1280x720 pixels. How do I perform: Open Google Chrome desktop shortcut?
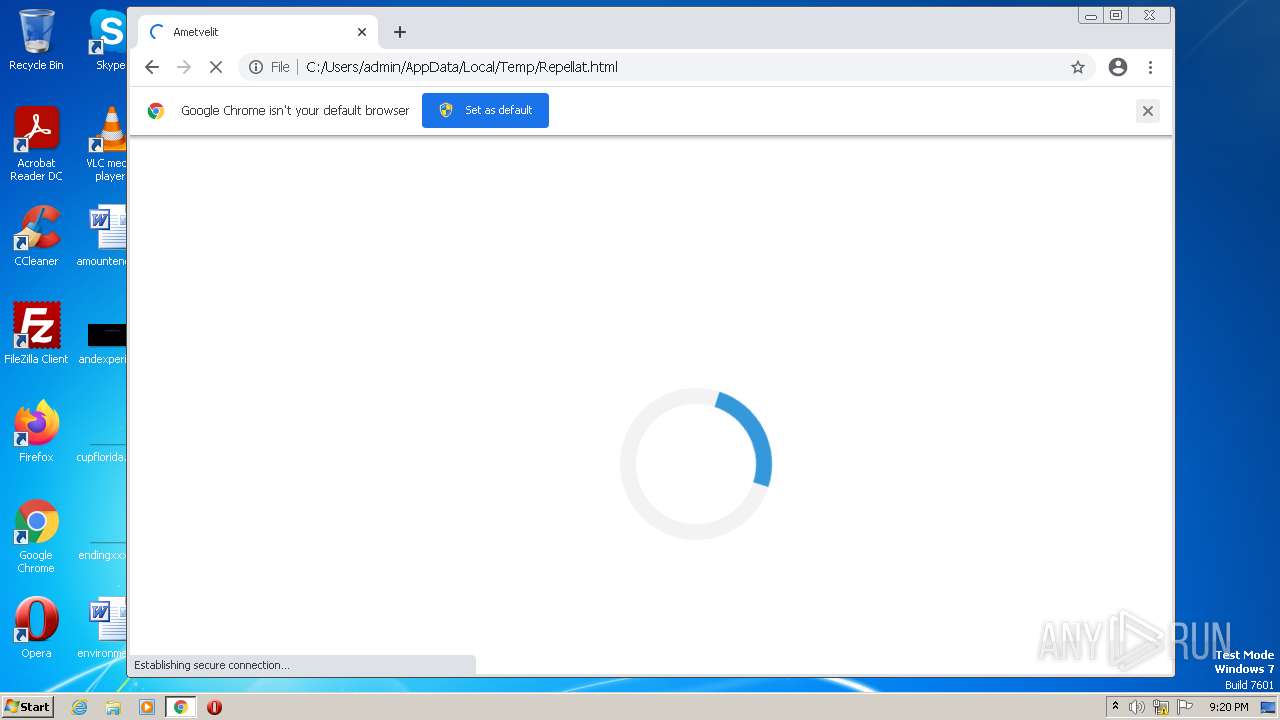36,536
